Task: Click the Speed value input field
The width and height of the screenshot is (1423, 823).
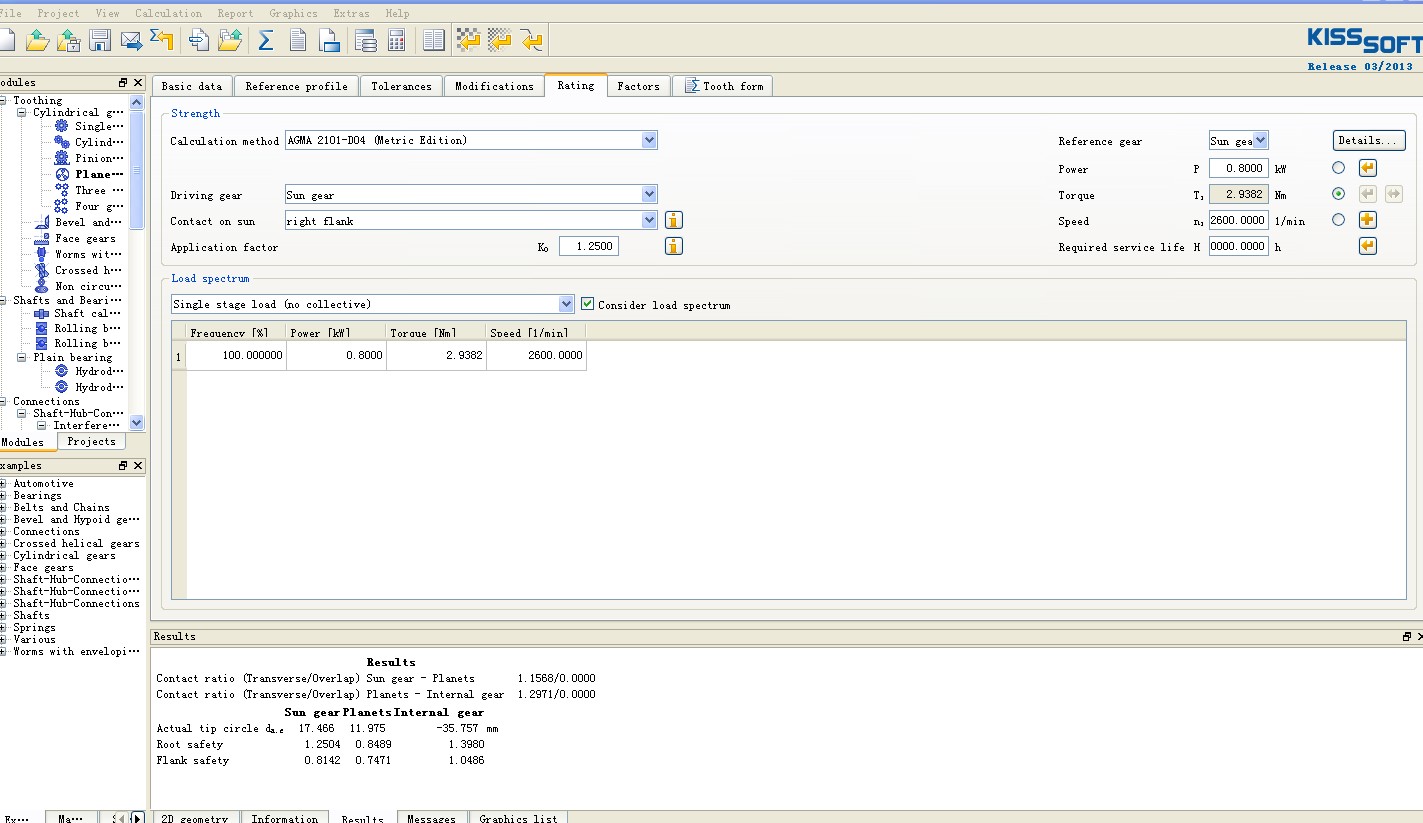Action: (1238, 220)
